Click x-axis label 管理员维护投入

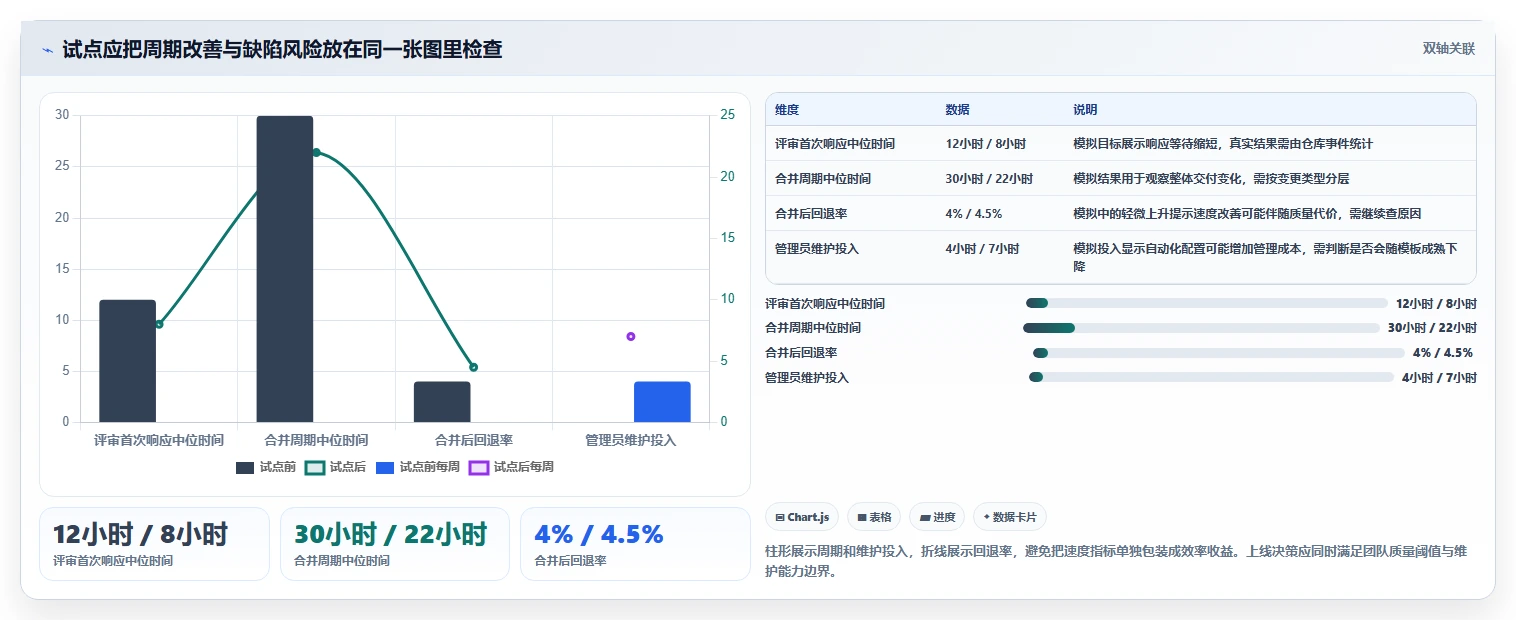click(631, 440)
